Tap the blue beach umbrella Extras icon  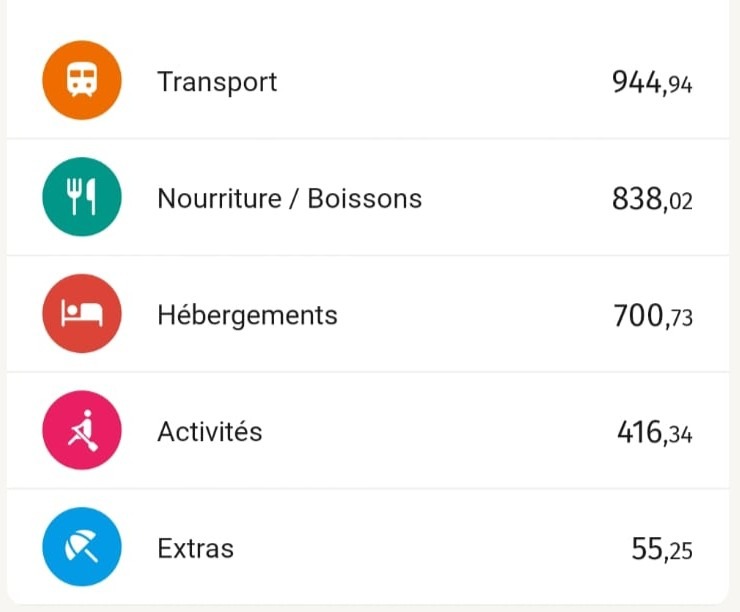[x=82, y=546]
